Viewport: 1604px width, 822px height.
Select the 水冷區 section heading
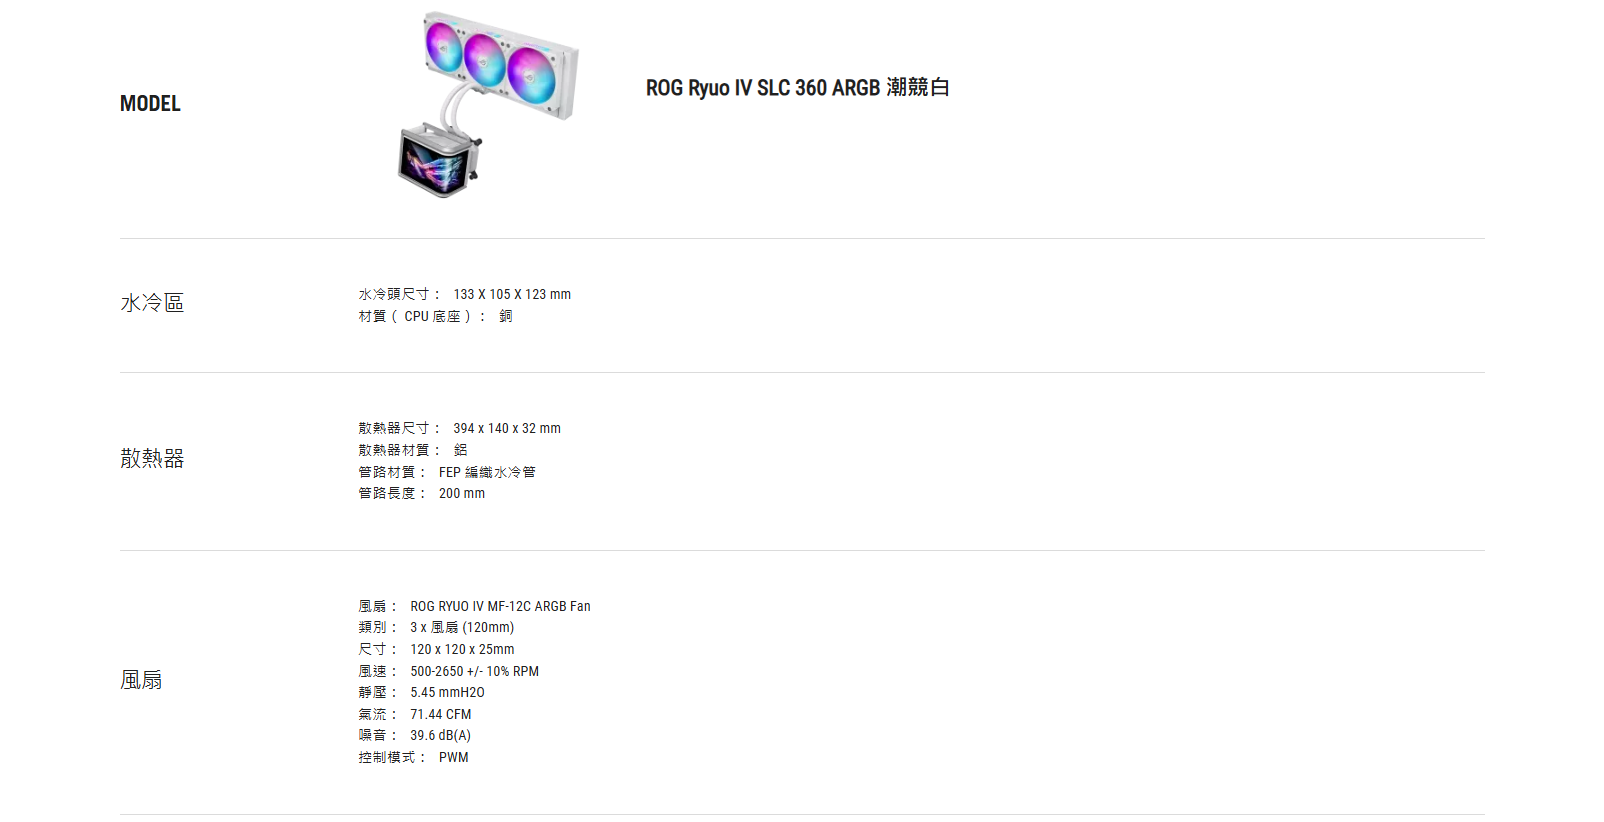(152, 303)
